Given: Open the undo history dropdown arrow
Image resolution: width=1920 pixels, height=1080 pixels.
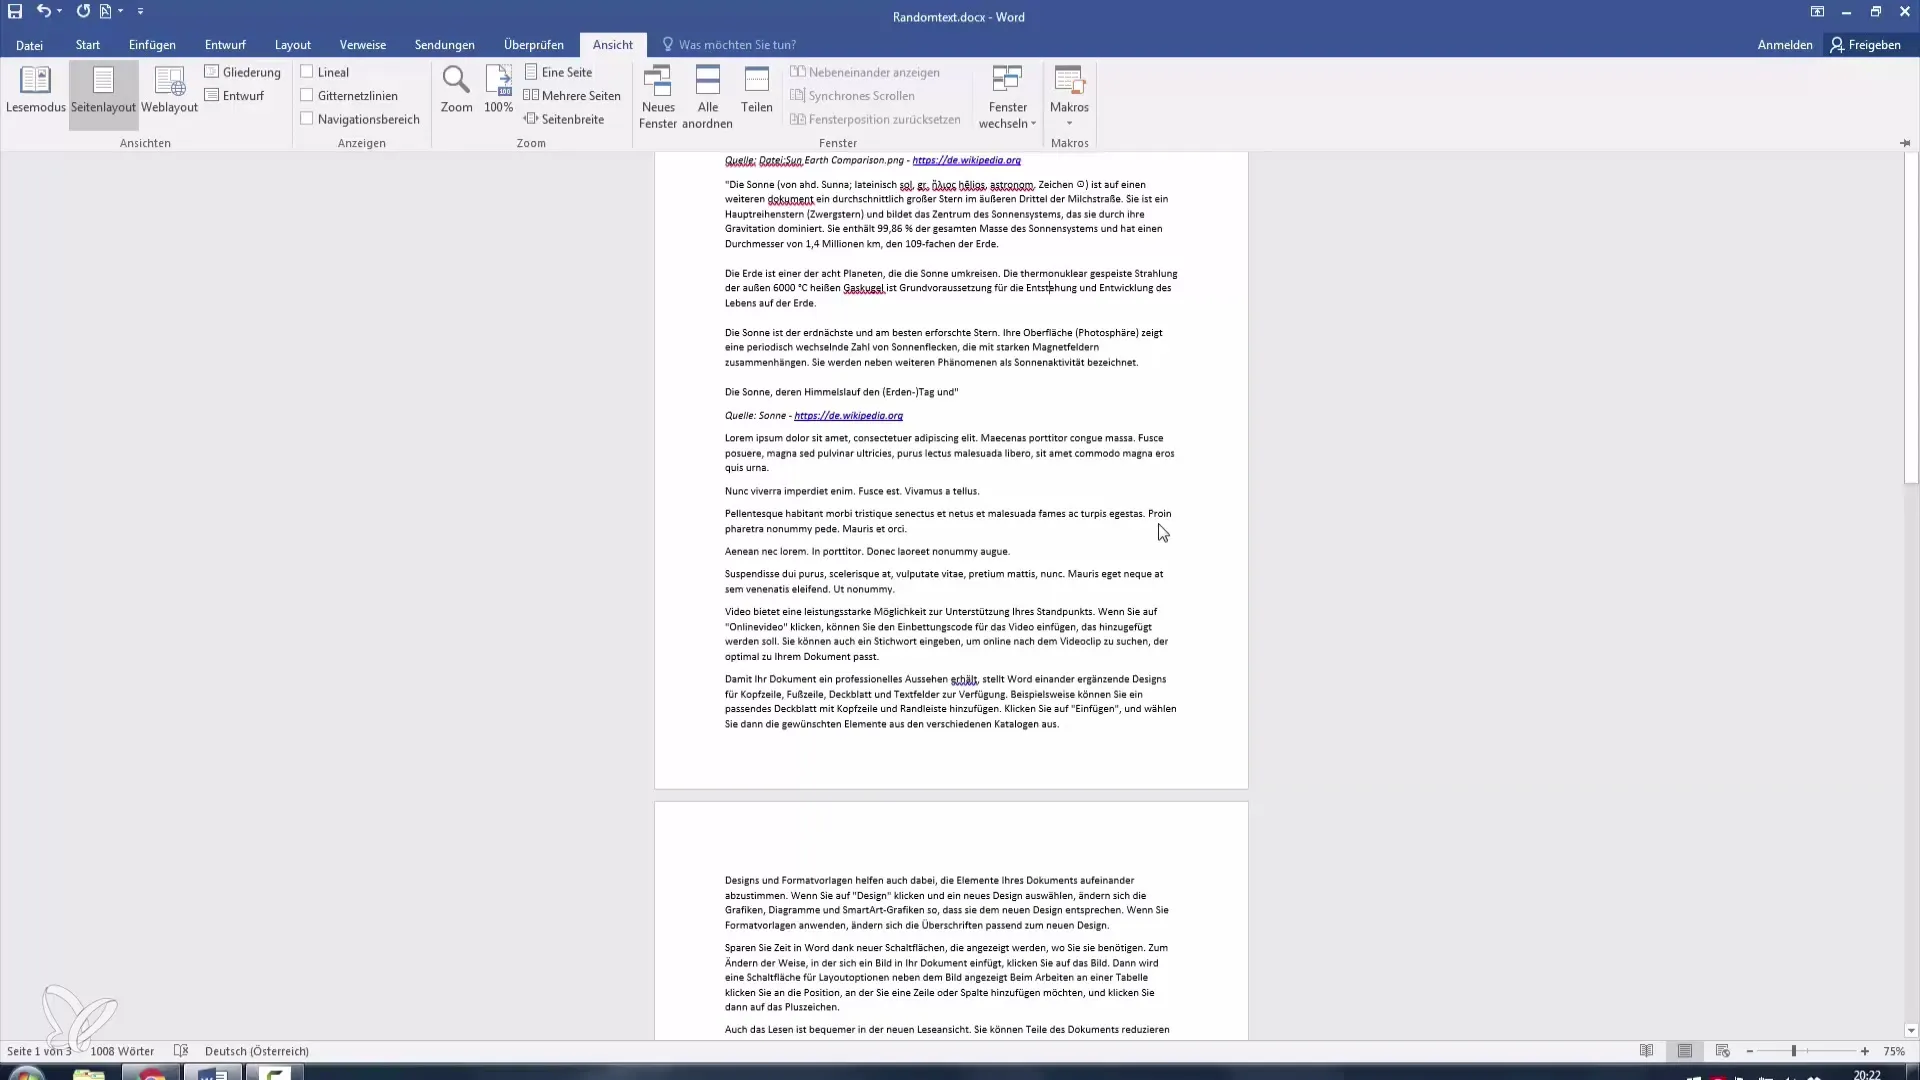Looking at the screenshot, I should click(x=60, y=11).
